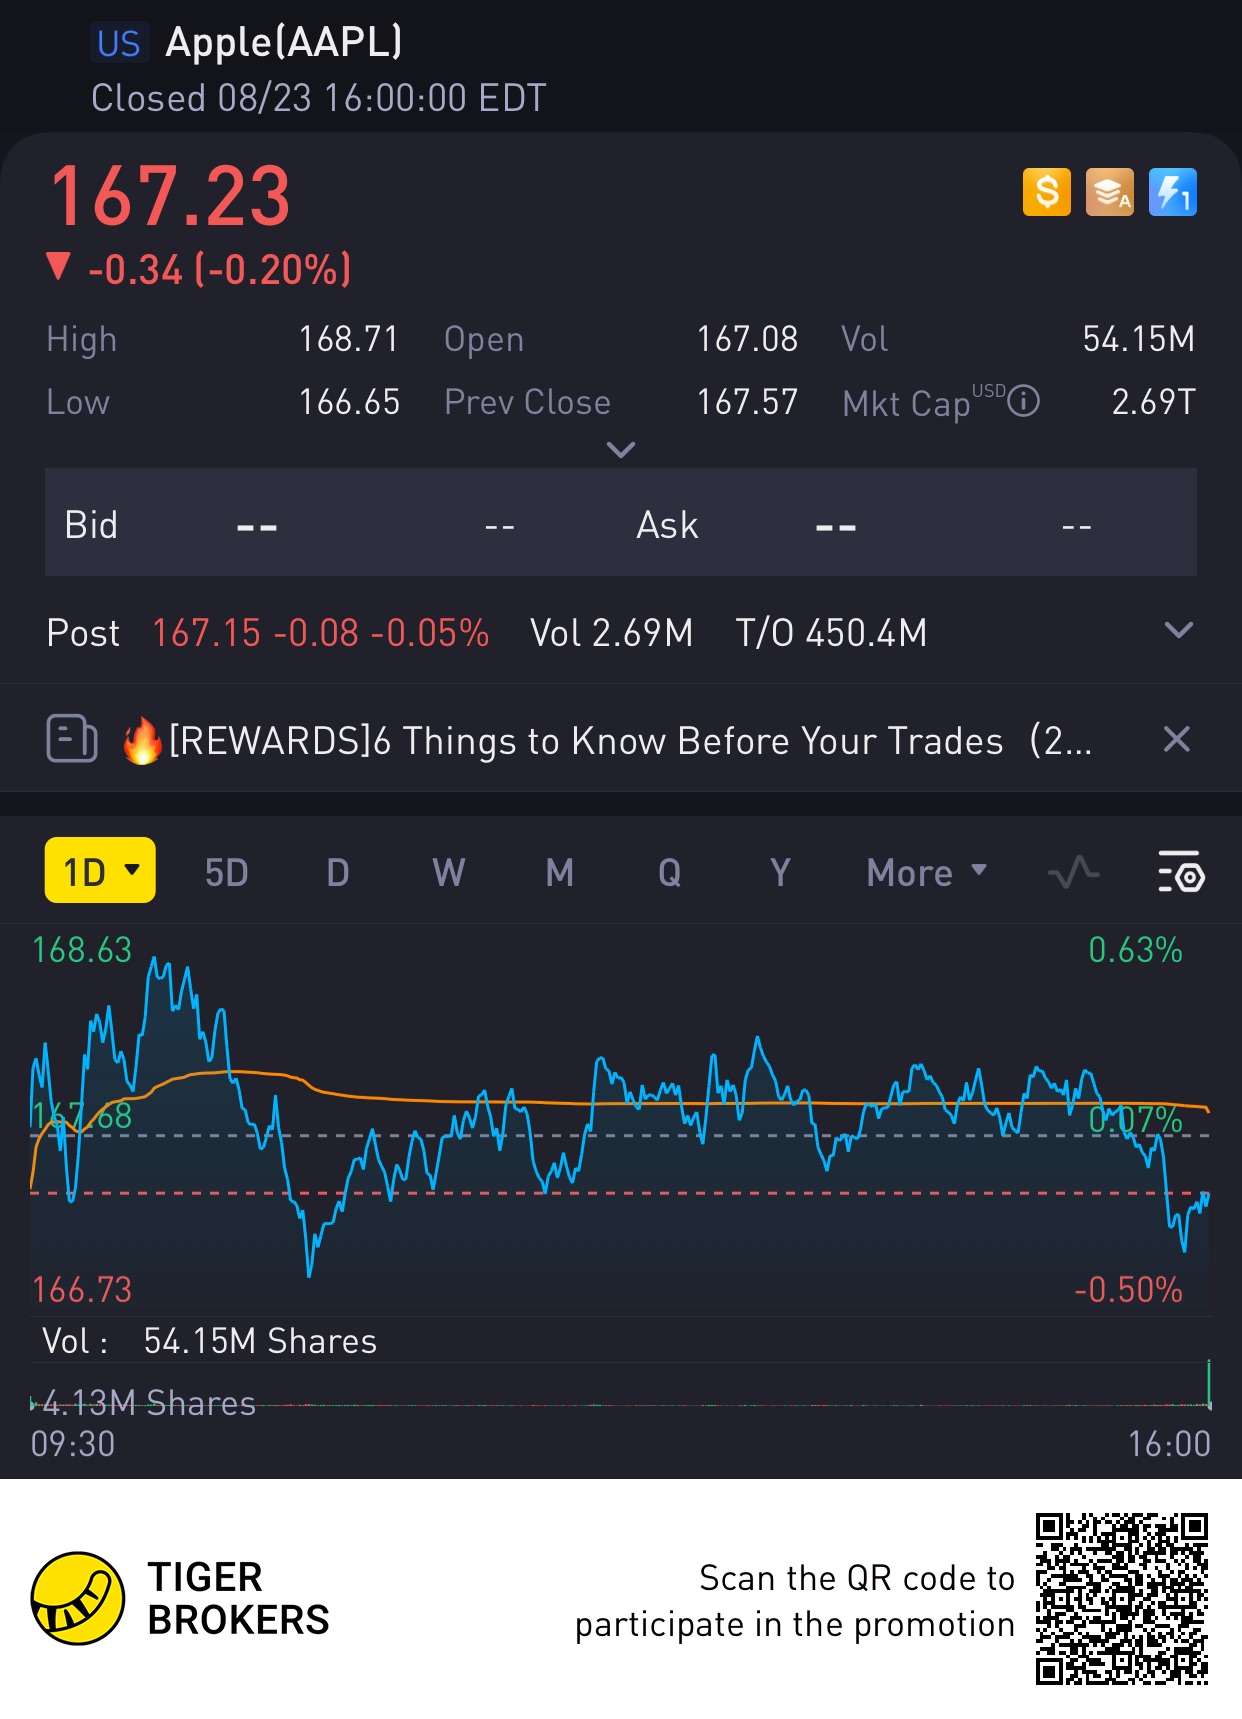
Task: Switch chart to W weekly tab
Action: coord(449,872)
